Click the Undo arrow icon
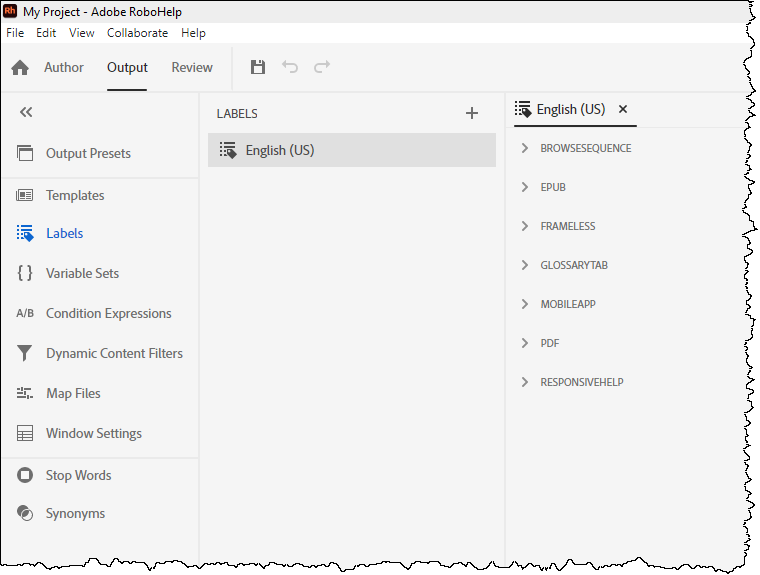Viewport: 760px width, 575px height. (290, 68)
